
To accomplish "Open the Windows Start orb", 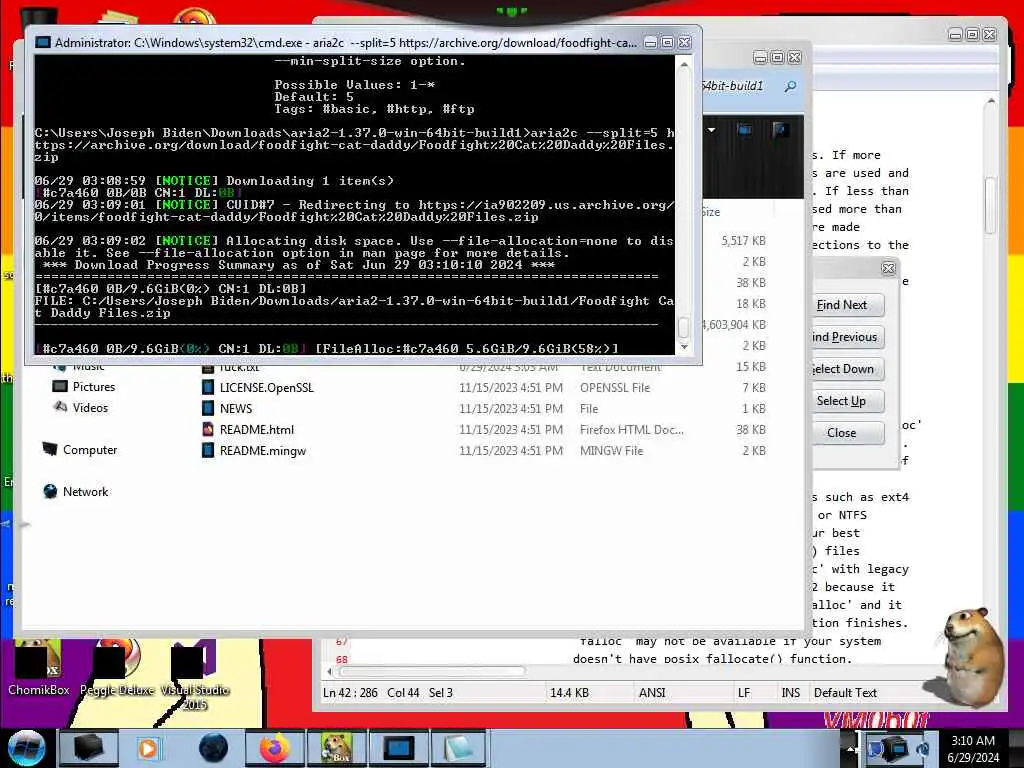I will coord(26,748).
